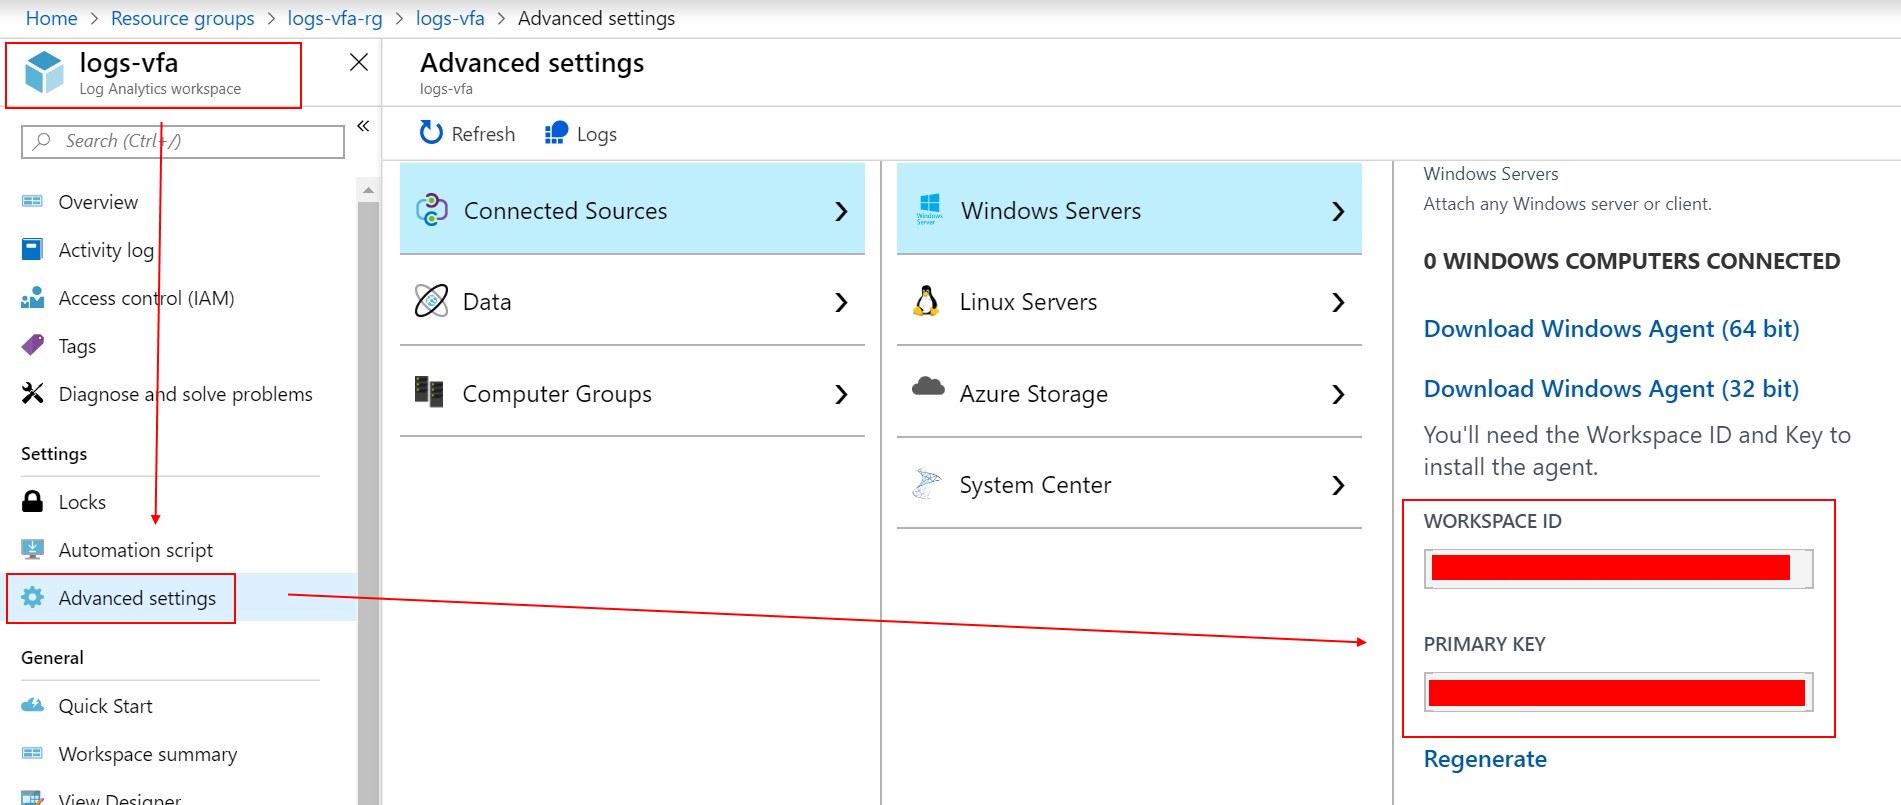The image size is (1901, 805).
Task: Expand Connected Sources chevron
Action: point(841,211)
